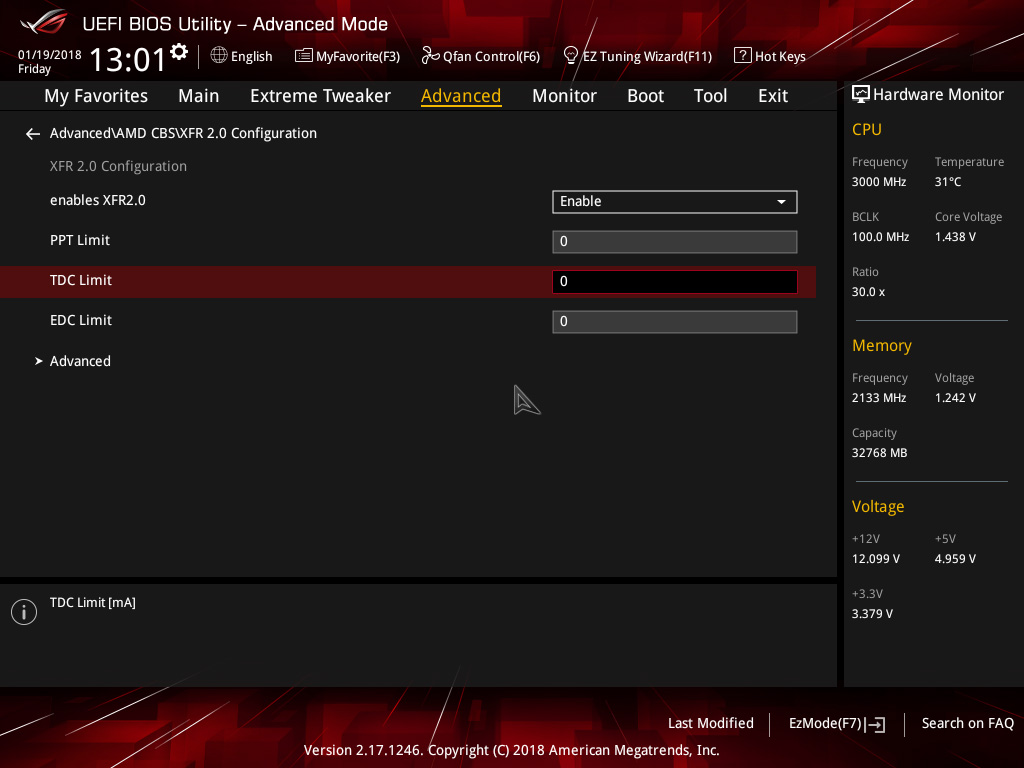Click memory frequency value 2133 MHz
The height and width of the screenshot is (768, 1024).
[879, 398]
